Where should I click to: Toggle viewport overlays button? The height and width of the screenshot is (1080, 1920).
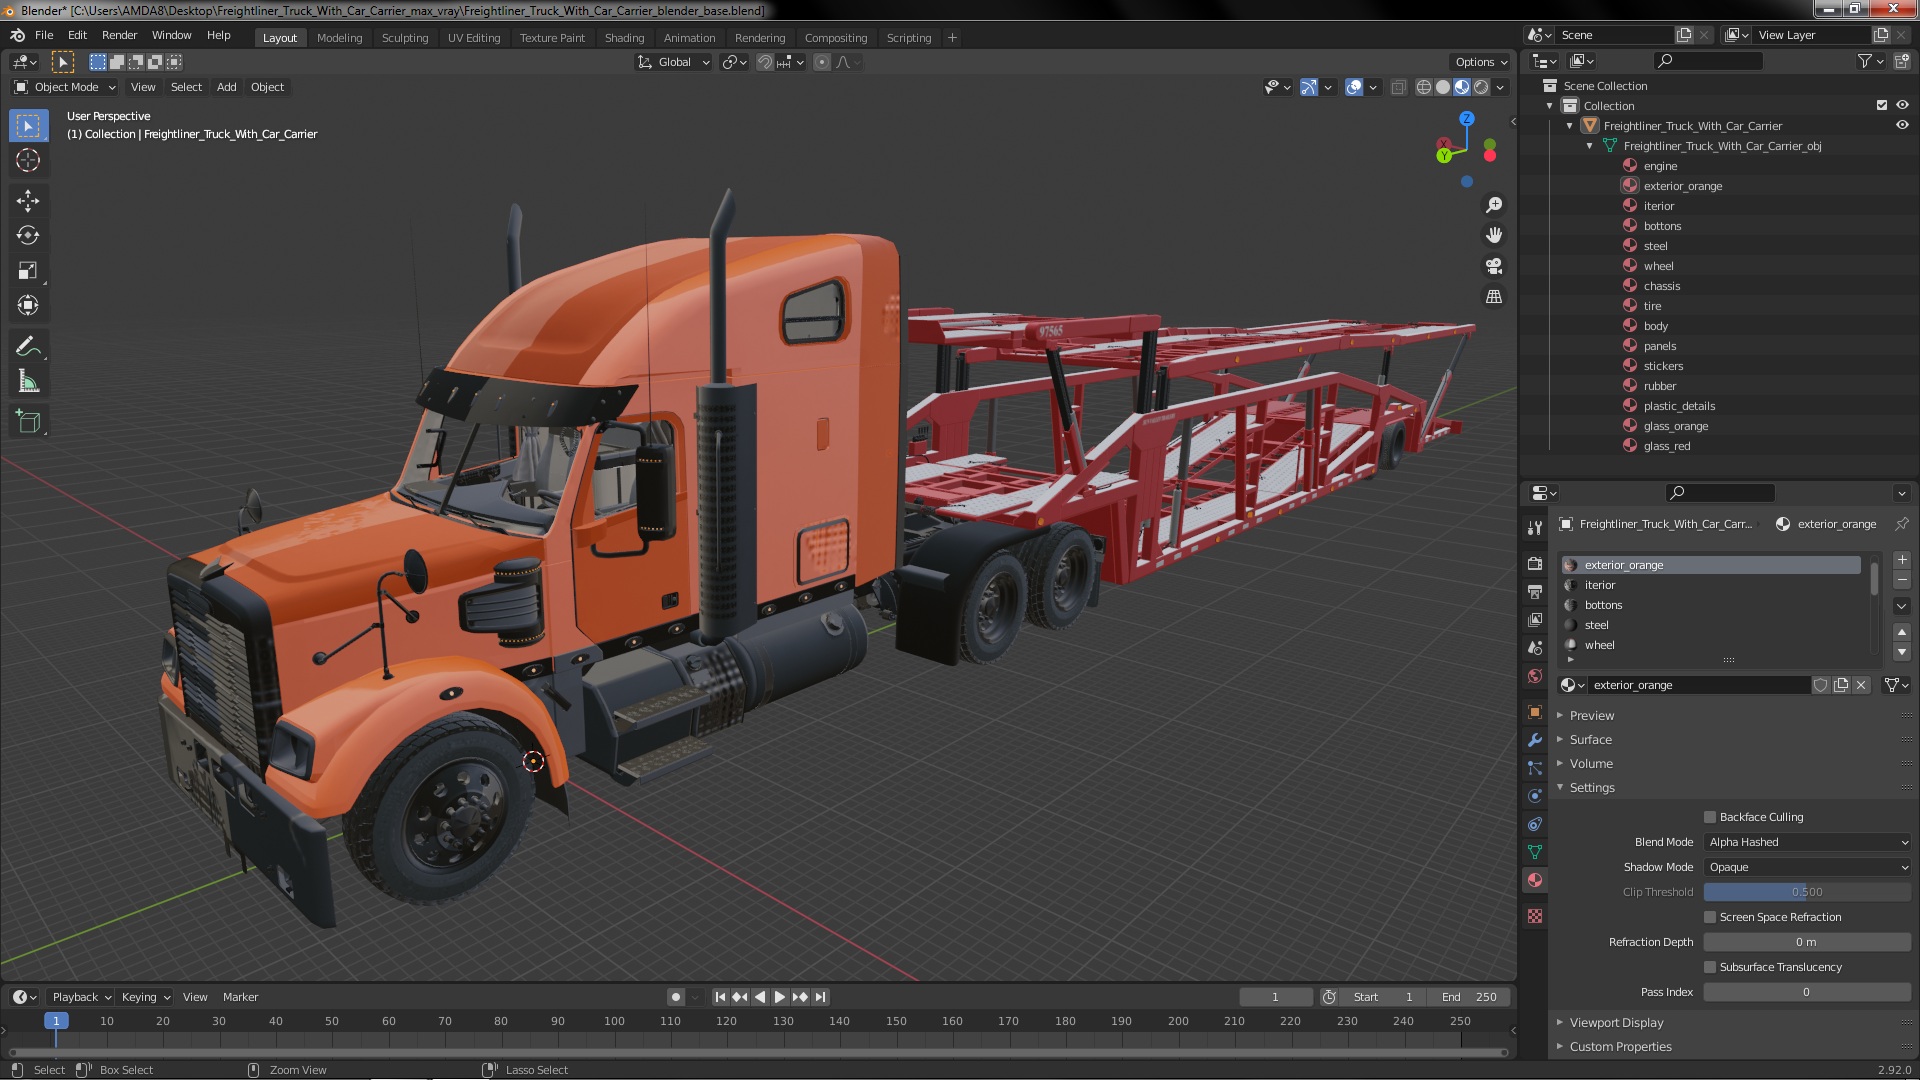(x=1354, y=88)
